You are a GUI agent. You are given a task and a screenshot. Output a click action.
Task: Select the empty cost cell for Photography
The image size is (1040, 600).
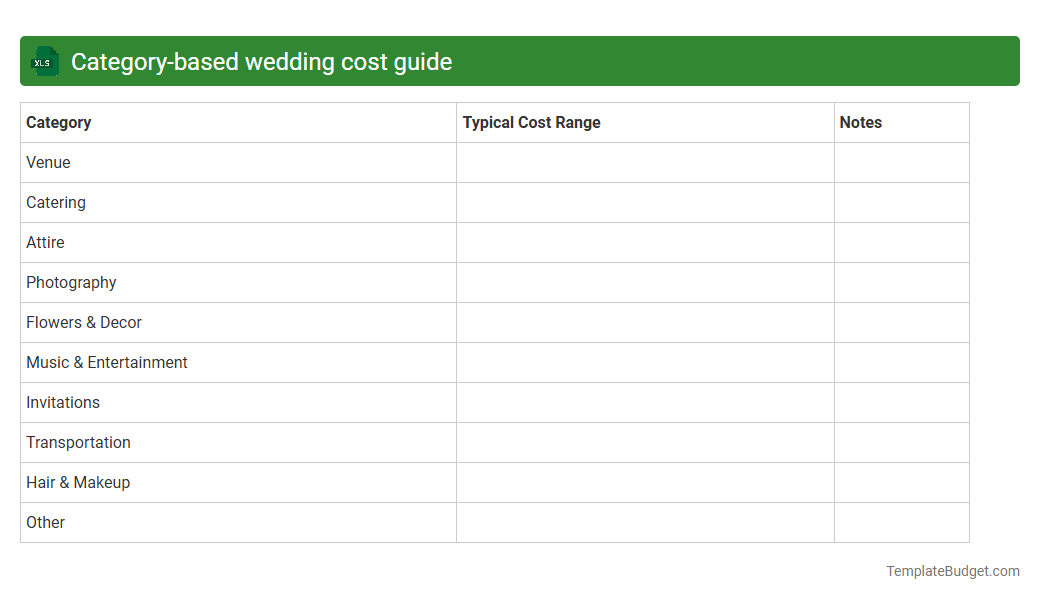(x=645, y=282)
